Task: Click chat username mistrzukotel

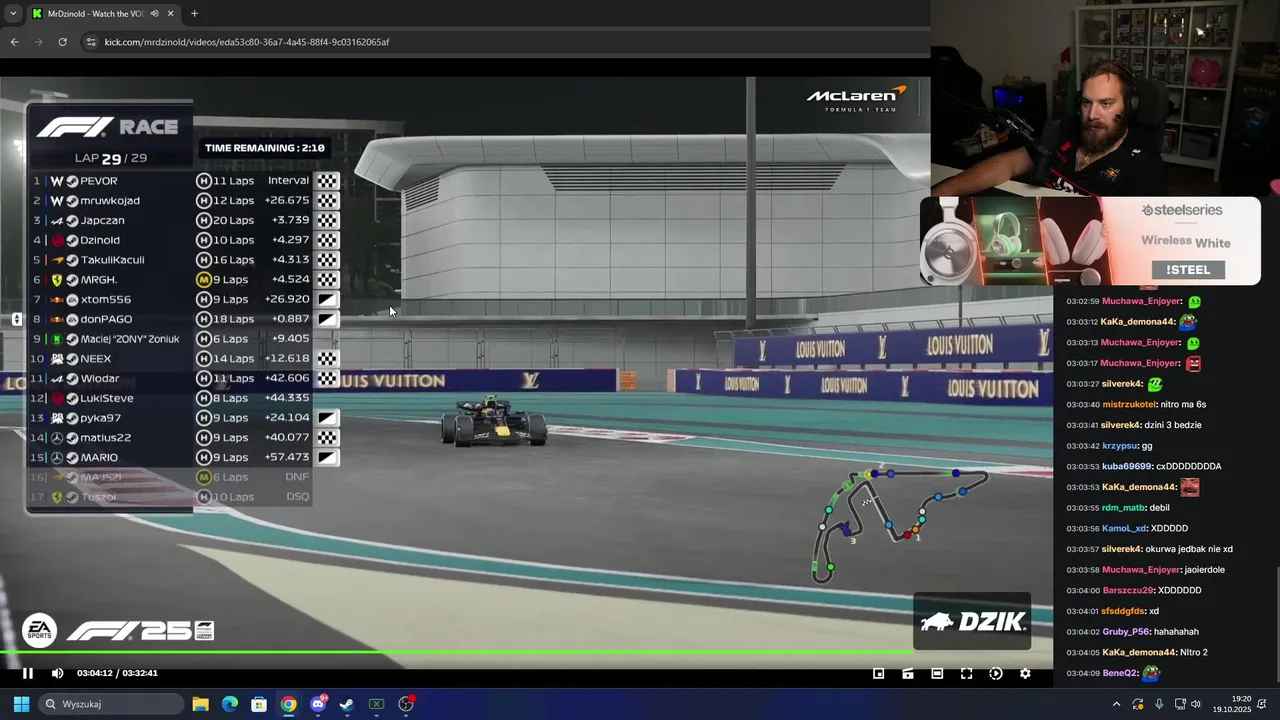Action: pos(1128,404)
